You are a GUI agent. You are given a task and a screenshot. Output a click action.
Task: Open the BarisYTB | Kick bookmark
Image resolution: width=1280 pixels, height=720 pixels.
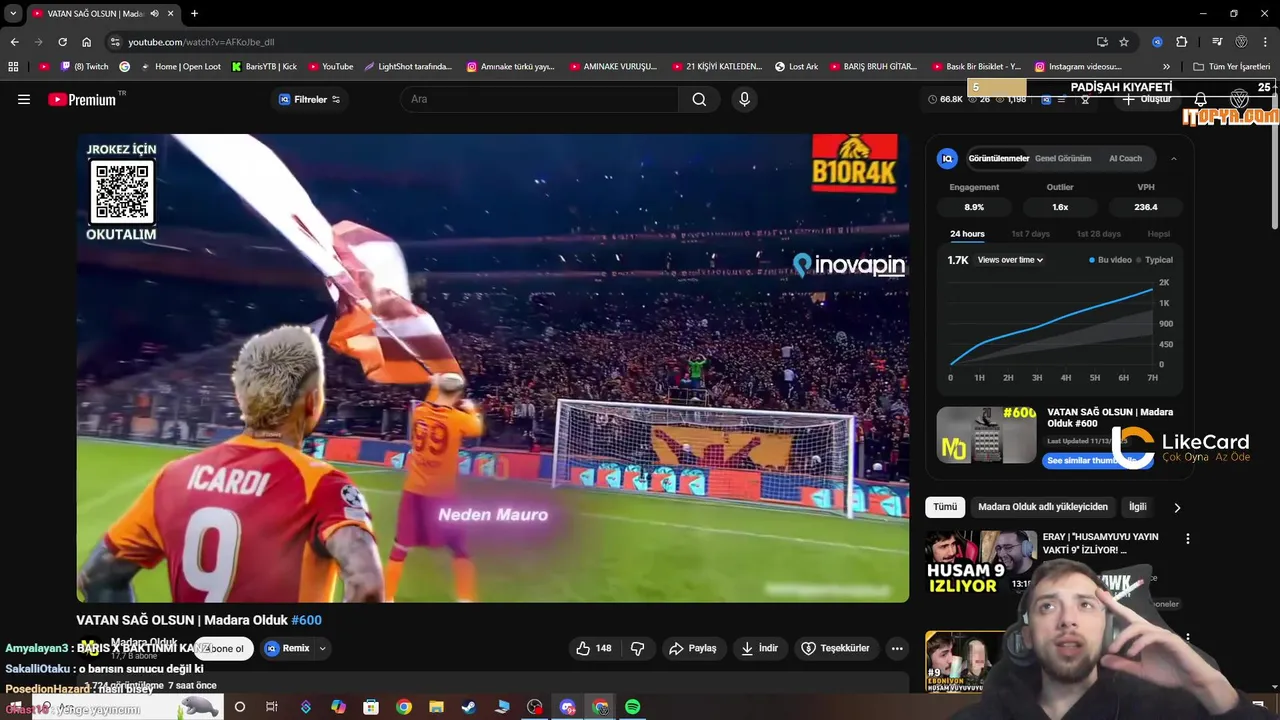click(x=264, y=67)
